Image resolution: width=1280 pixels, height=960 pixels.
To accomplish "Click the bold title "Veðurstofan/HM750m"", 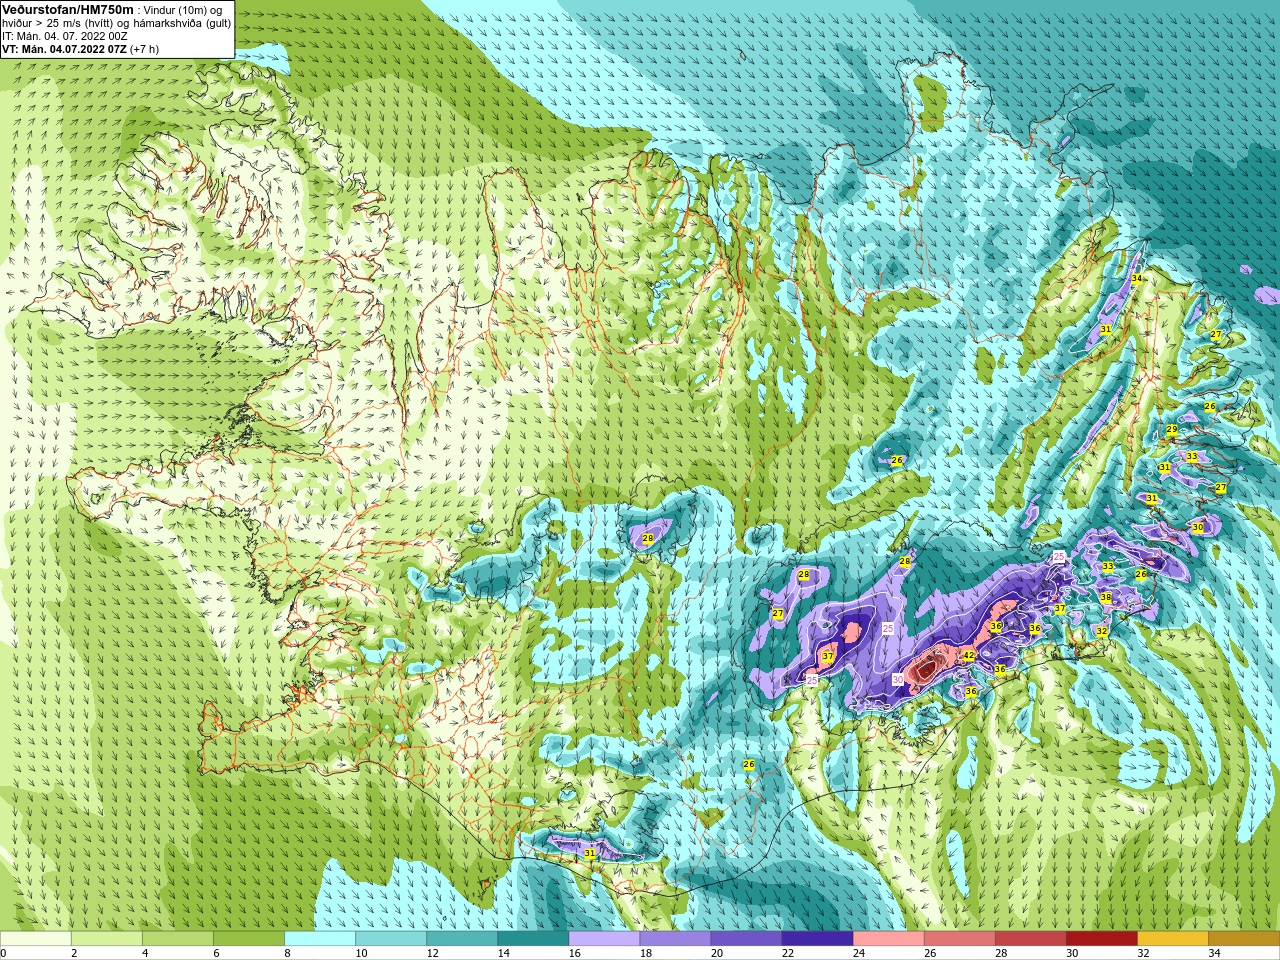I will point(67,9).
